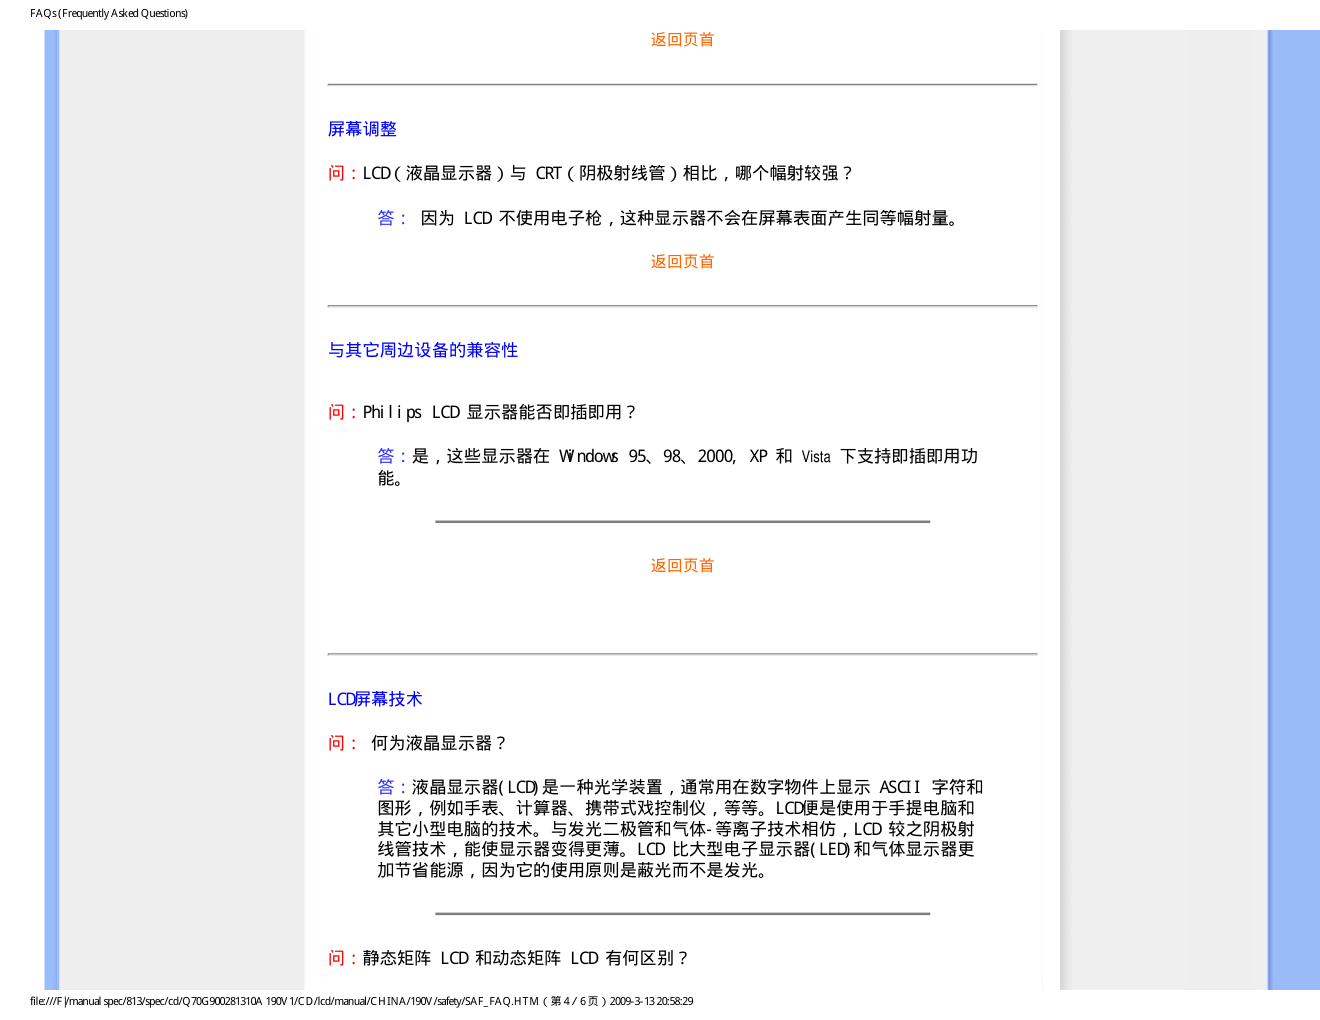
Task: Click 返回页首 link below the 屏幕调整 answer
Action: [x=682, y=262]
